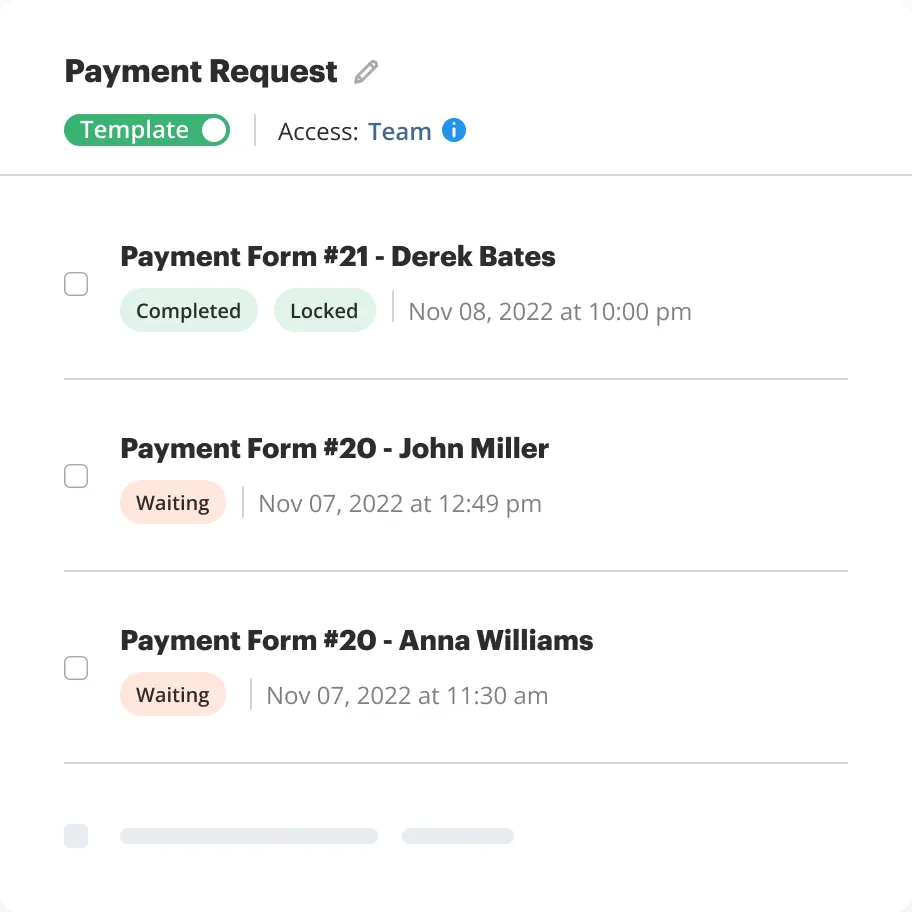Image resolution: width=912 pixels, height=912 pixels.
Task: Click the blue info icon next to Team
Action: click(x=453, y=130)
